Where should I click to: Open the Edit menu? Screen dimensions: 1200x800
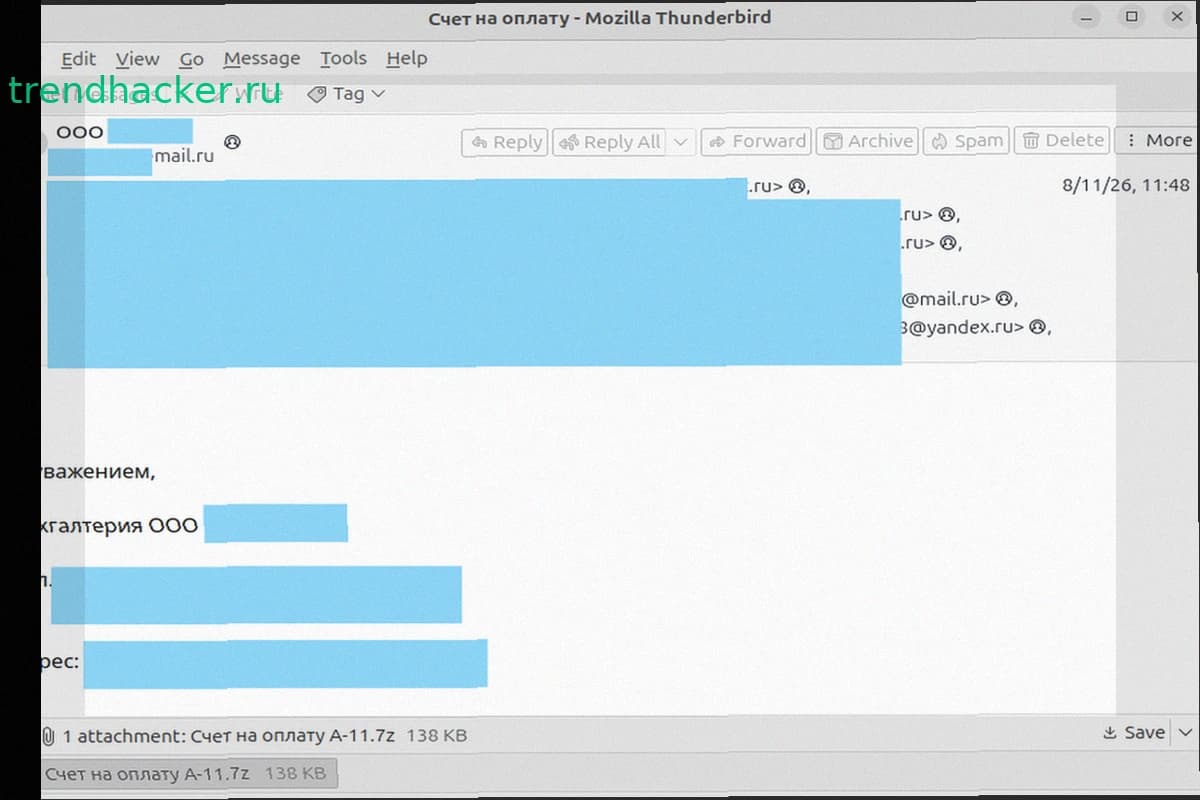click(x=78, y=59)
